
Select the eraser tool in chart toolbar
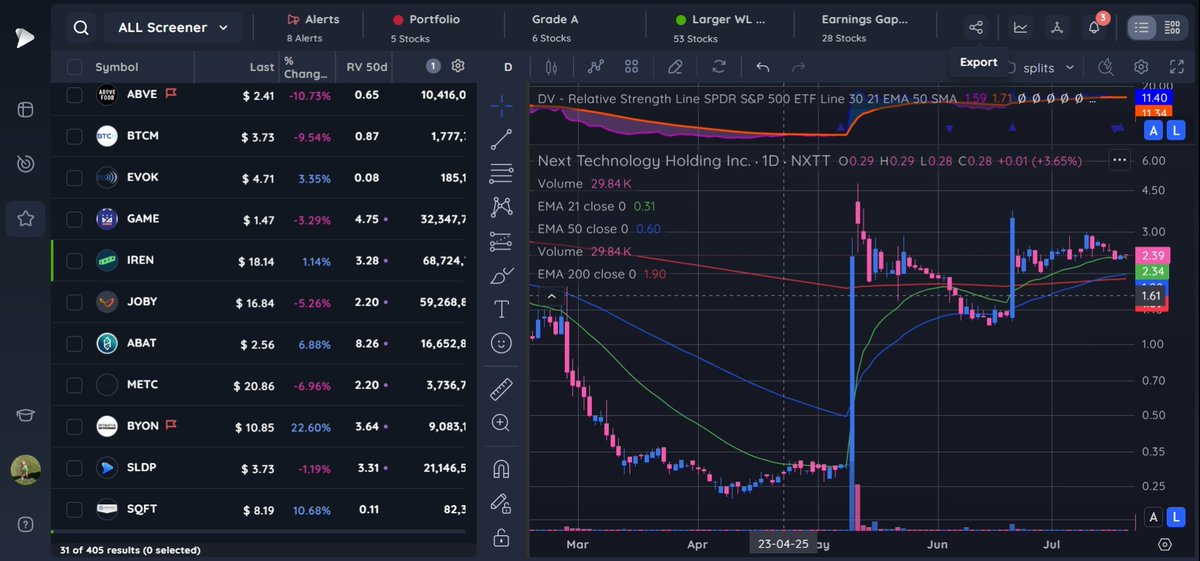675,67
